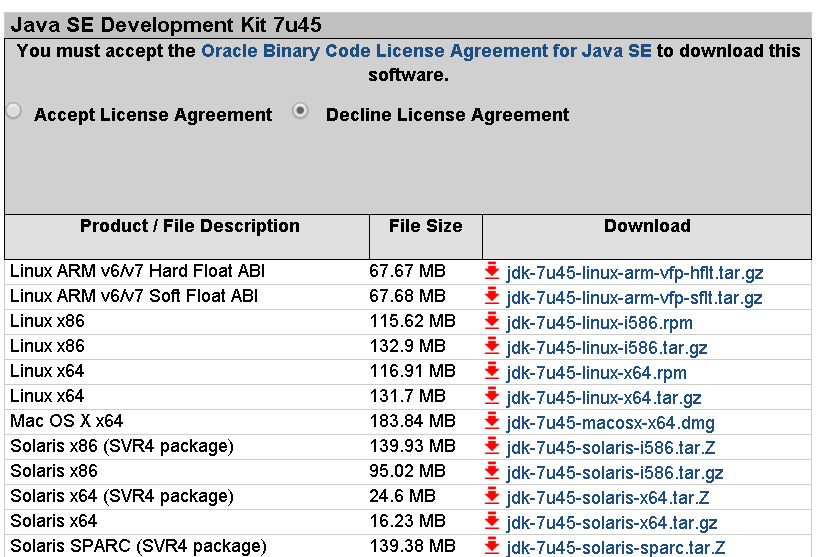Click red download arrow beside linux-x64.rpm
831x557 pixels.
(492, 371)
